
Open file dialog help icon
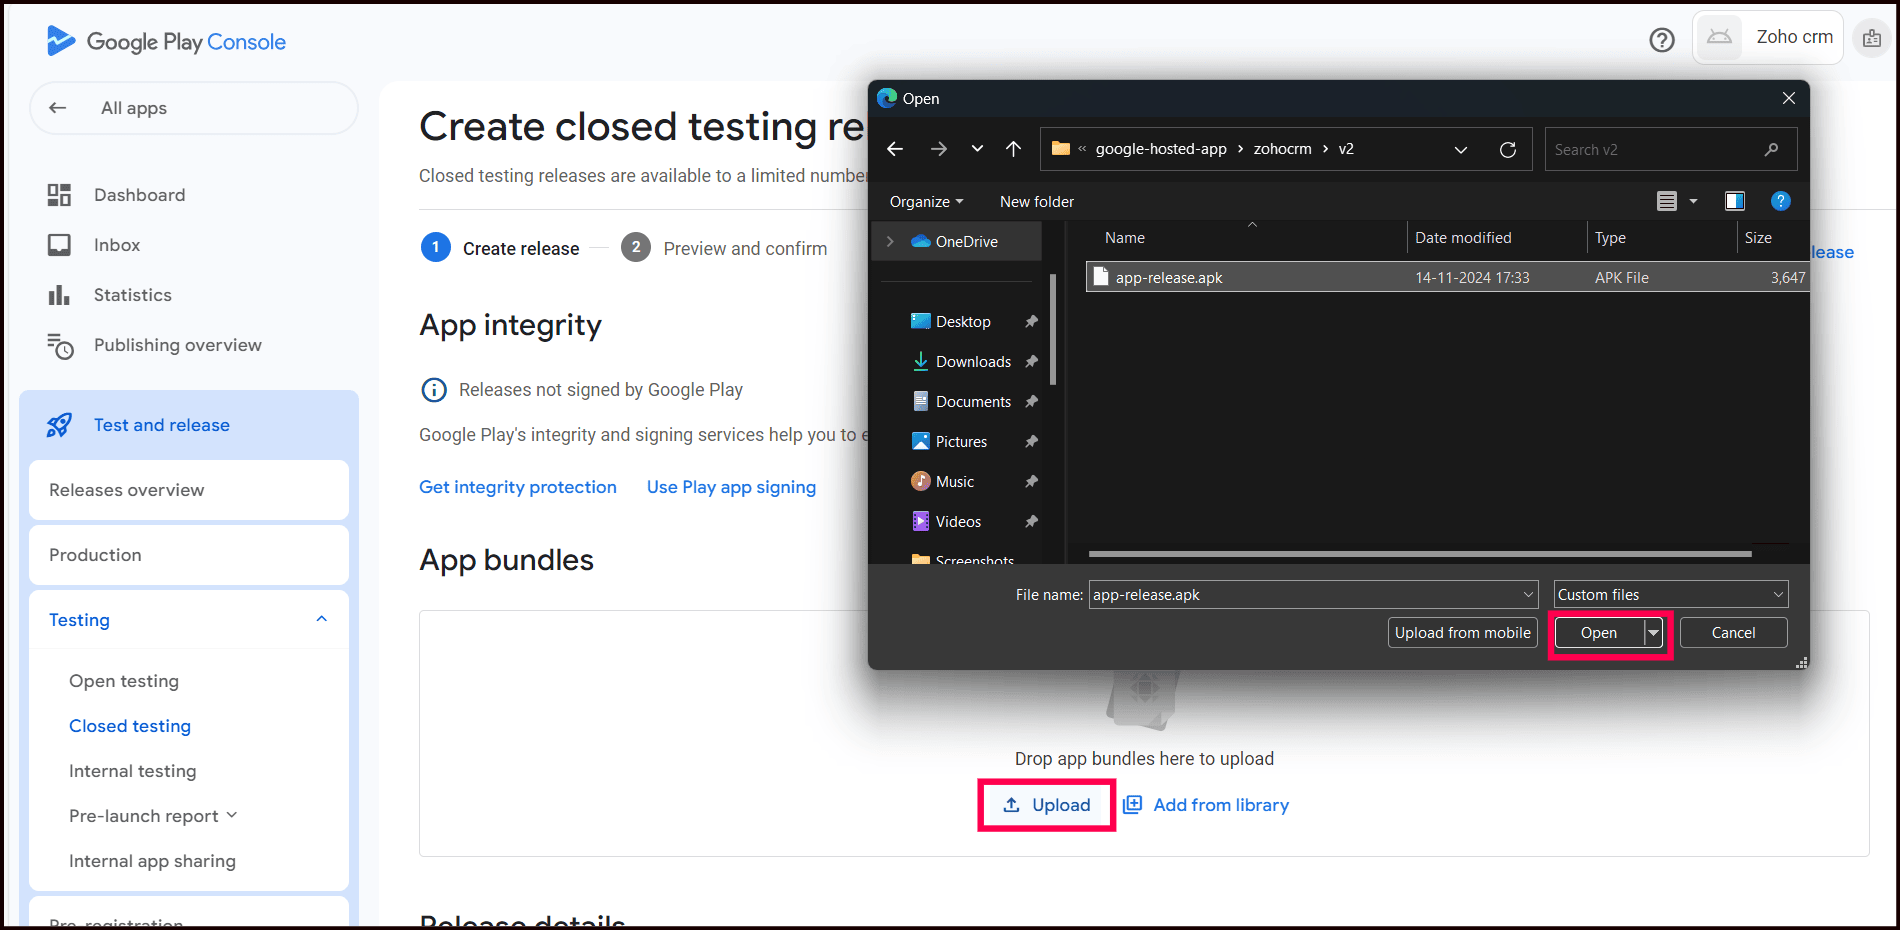tap(1781, 201)
